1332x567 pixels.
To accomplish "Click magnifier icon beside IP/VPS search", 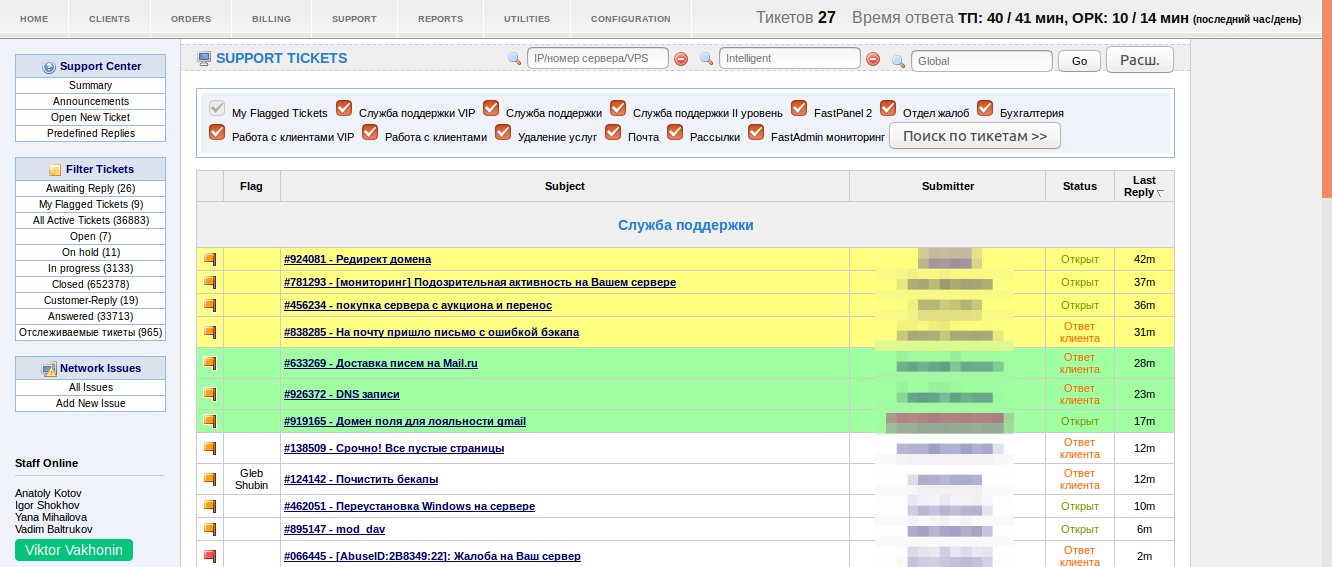I will [515, 59].
